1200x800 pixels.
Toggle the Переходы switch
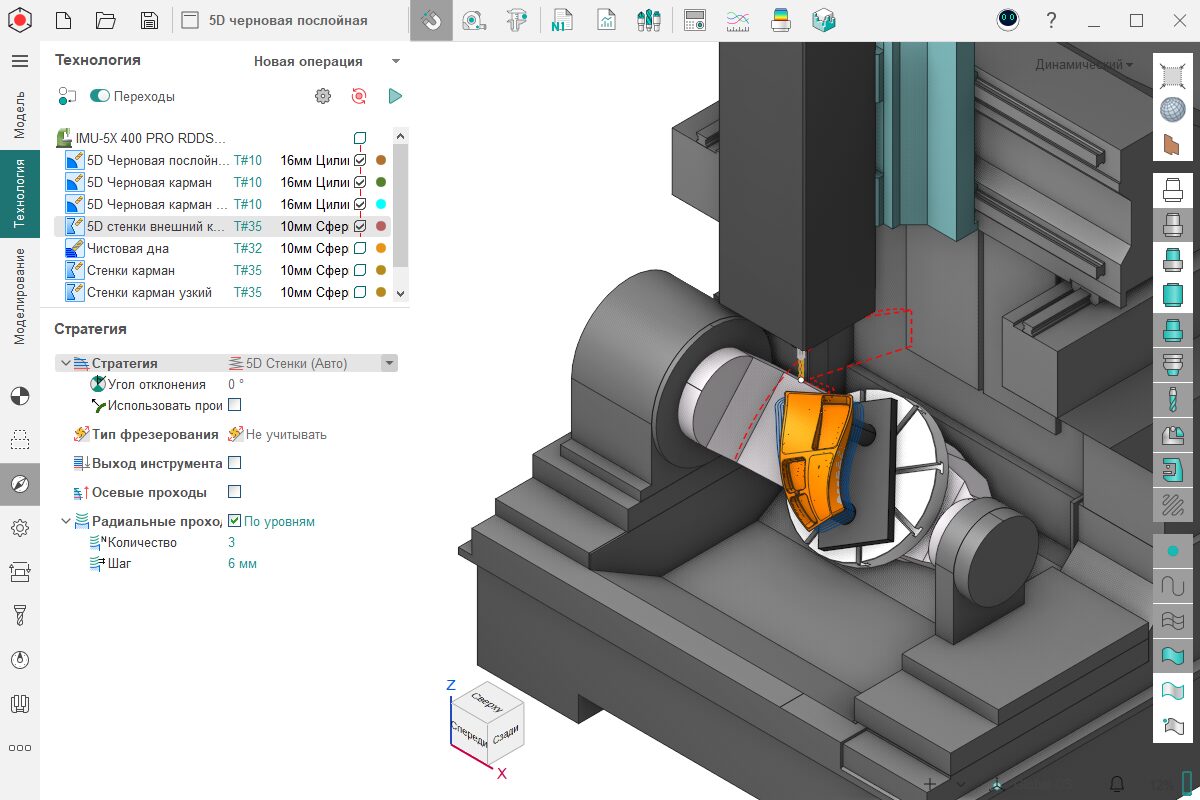point(100,96)
